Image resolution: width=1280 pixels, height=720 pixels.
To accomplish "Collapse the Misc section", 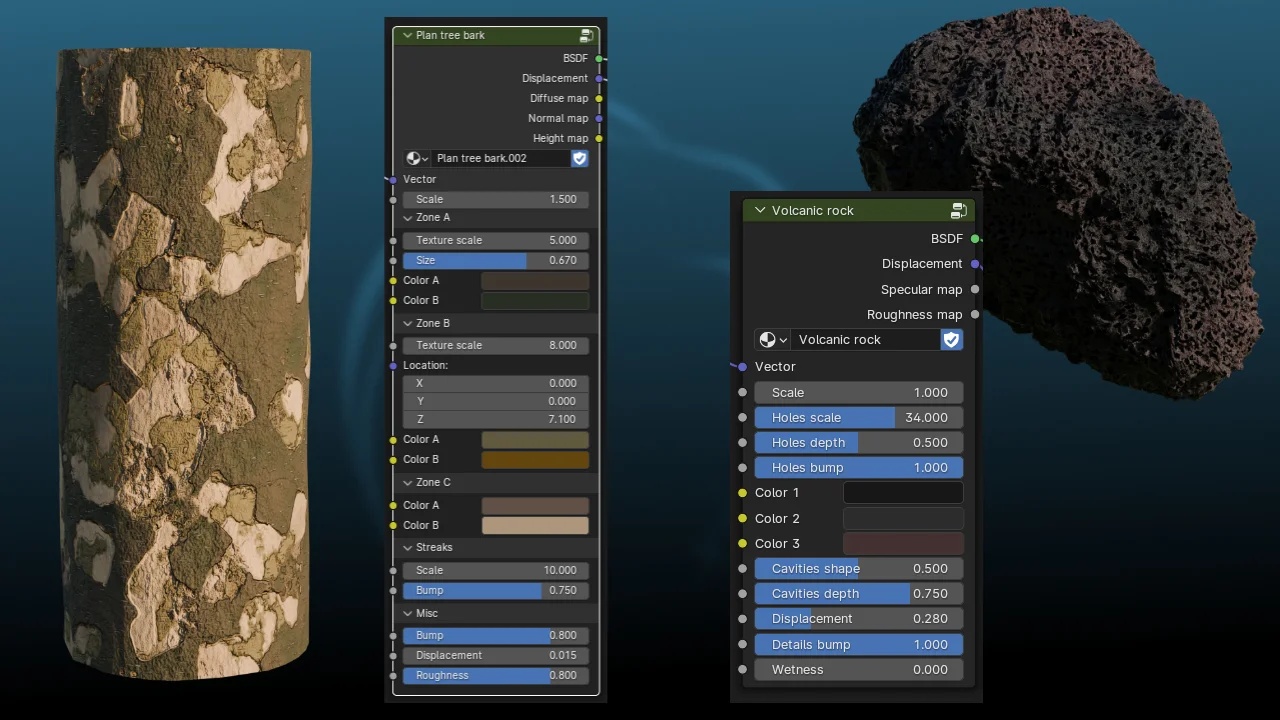I will [406, 613].
